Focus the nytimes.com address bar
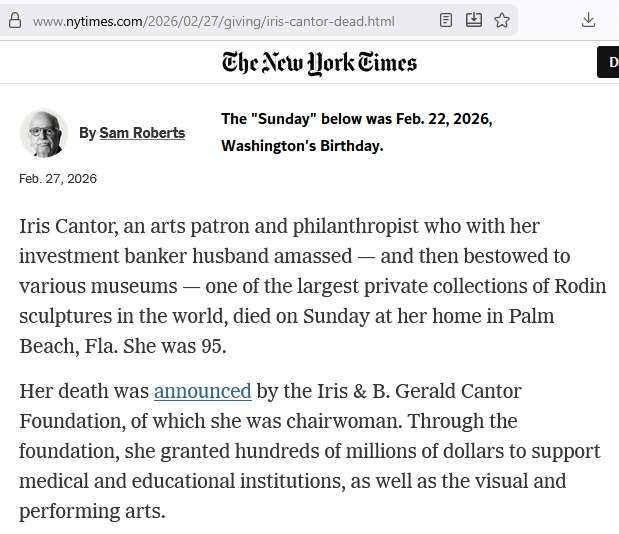This screenshot has height=534, width=619. [x=214, y=21]
